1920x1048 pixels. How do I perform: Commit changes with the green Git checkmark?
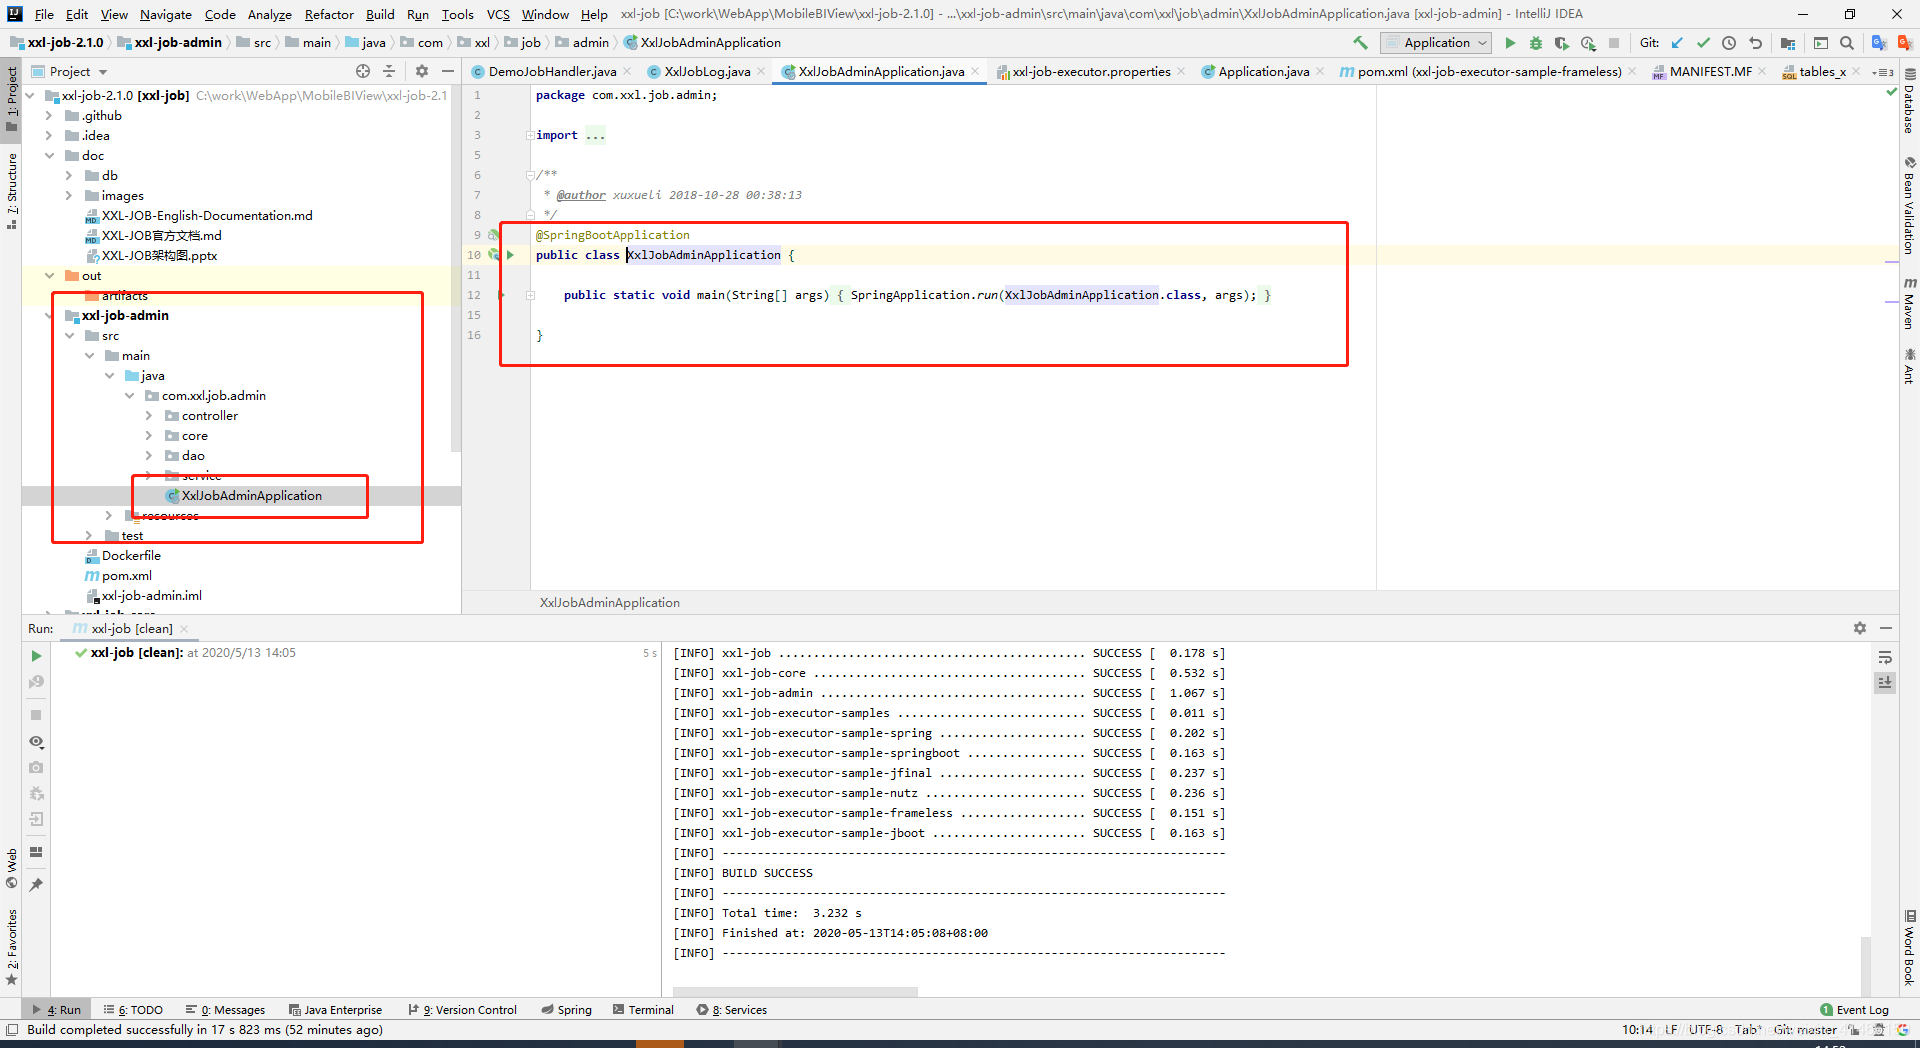1703,43
